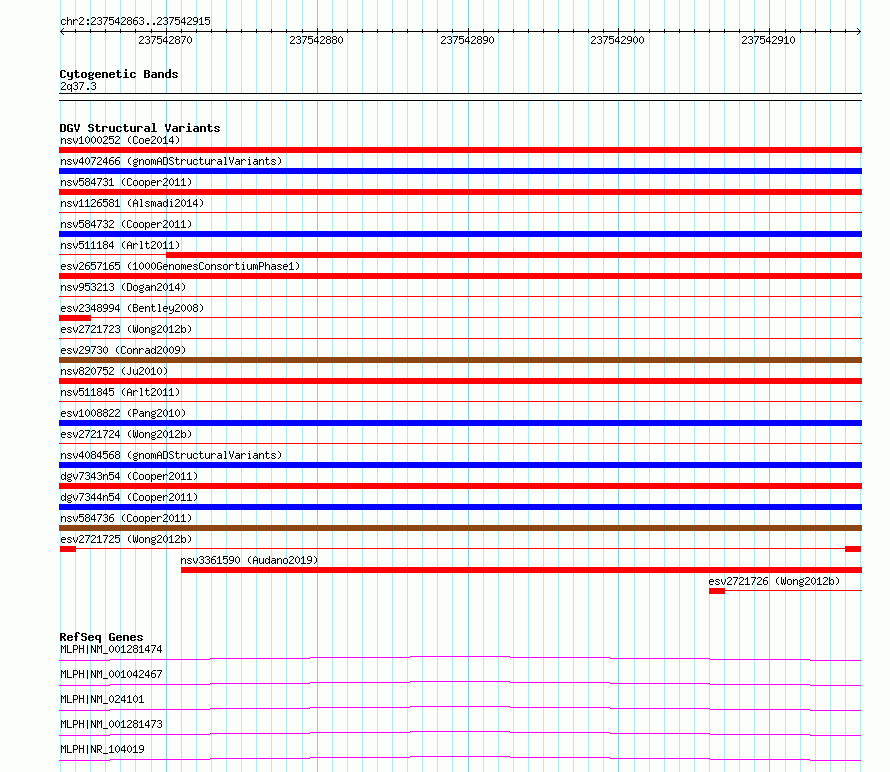Select the MLPH|NM_001042467 transcript label
The height and width of the screenshot is (772, 890).
[x=111, y=674]
